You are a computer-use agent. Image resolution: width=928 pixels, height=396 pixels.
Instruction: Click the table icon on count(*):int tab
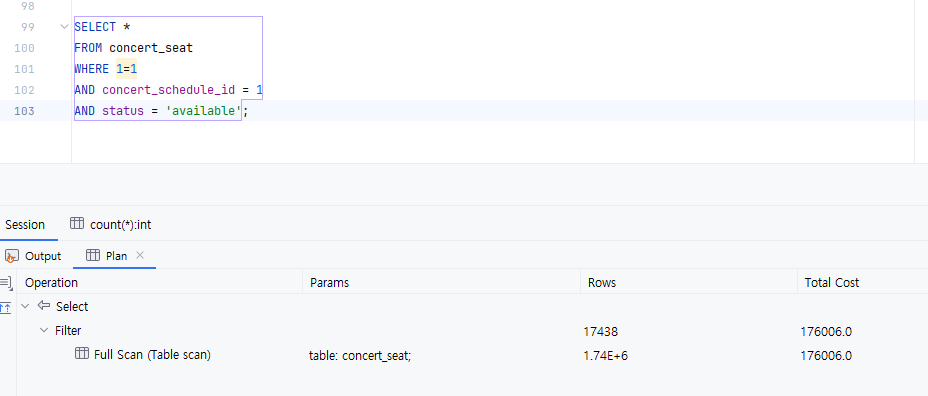77,224
